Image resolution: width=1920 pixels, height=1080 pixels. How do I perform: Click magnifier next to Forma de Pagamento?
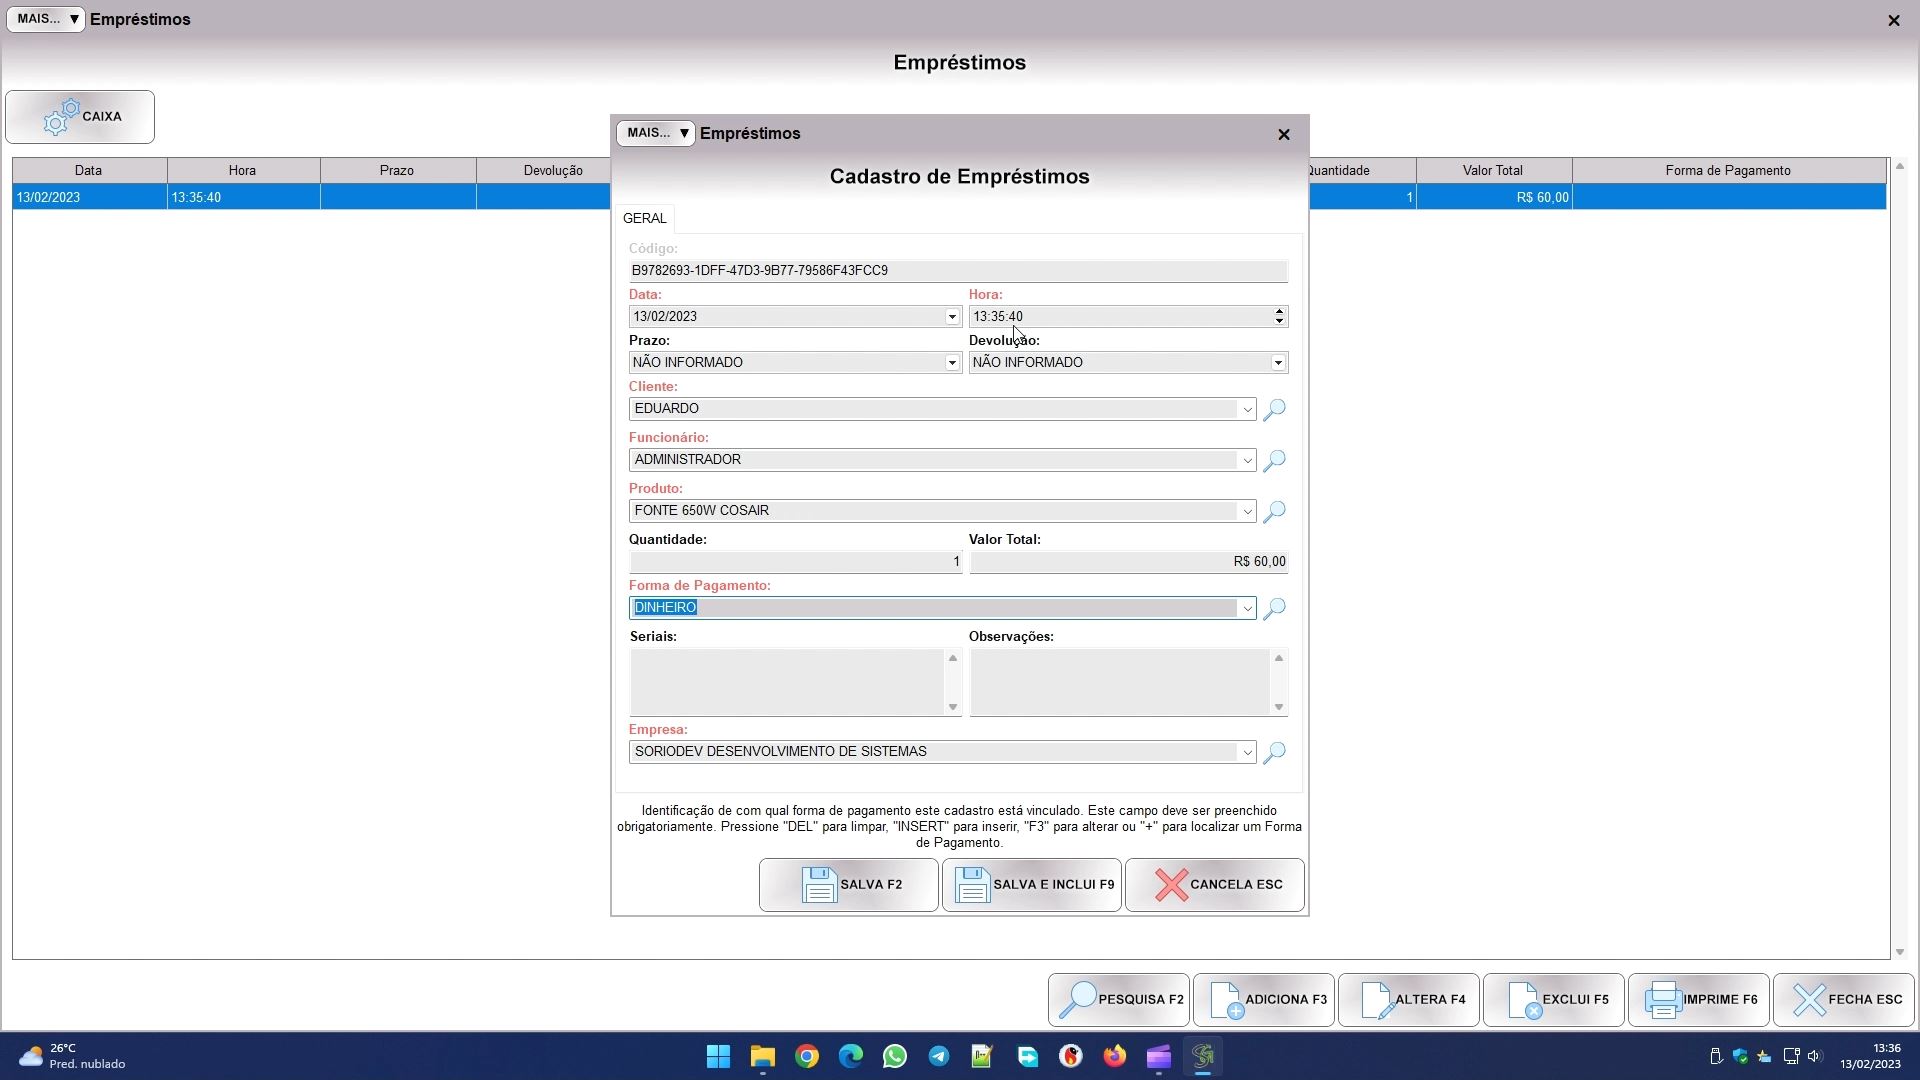[1274, 608]
